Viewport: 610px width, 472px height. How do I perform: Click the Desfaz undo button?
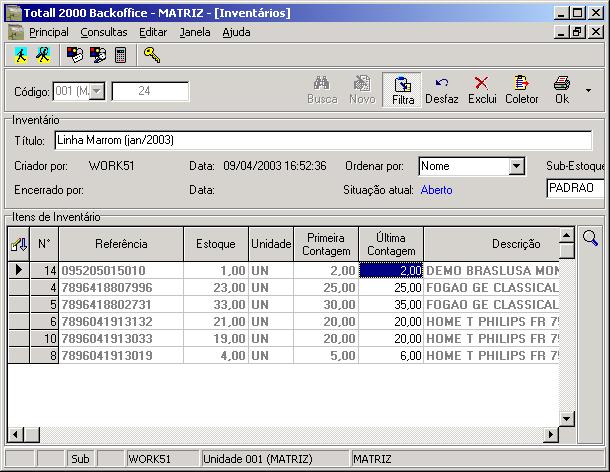441,90
